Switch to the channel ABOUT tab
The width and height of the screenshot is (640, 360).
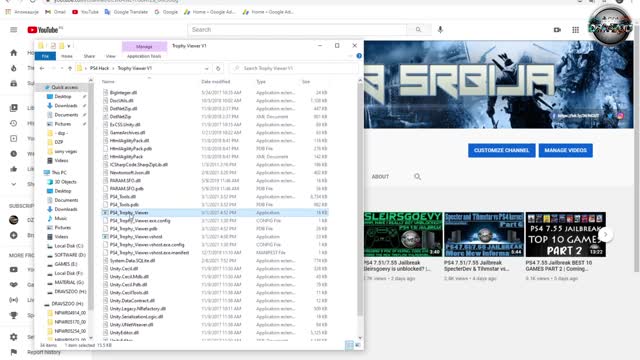tap(380, 177)
